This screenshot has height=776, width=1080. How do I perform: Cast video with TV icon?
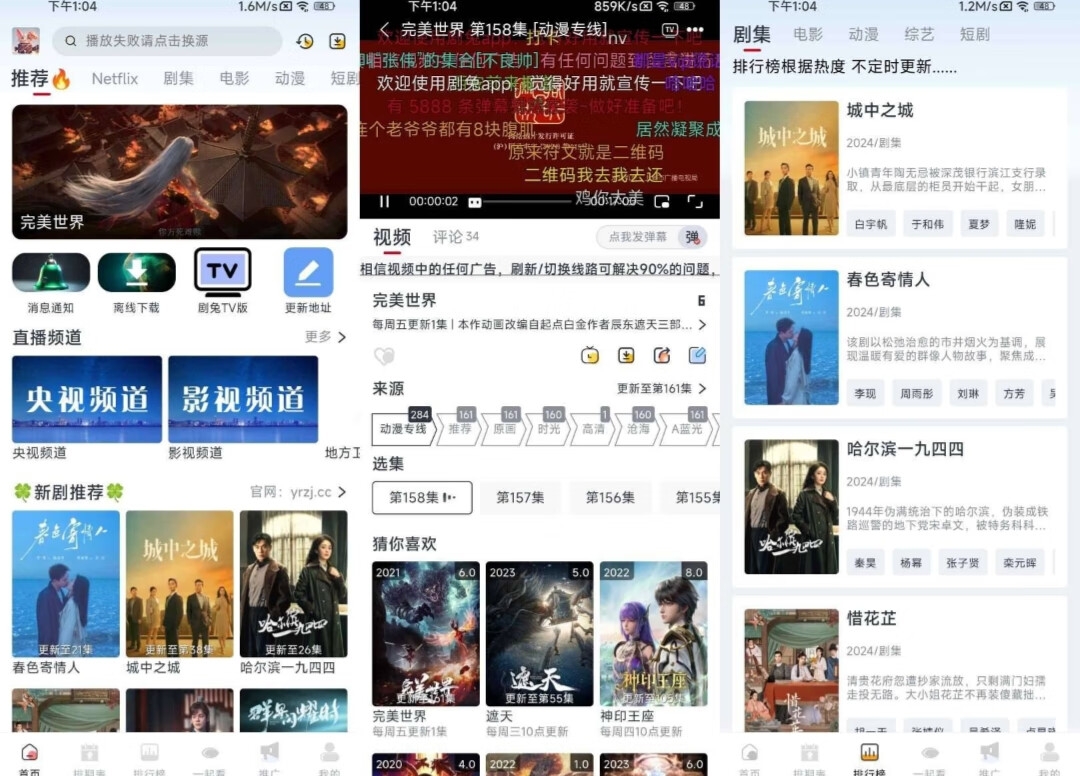coord(669,30)
